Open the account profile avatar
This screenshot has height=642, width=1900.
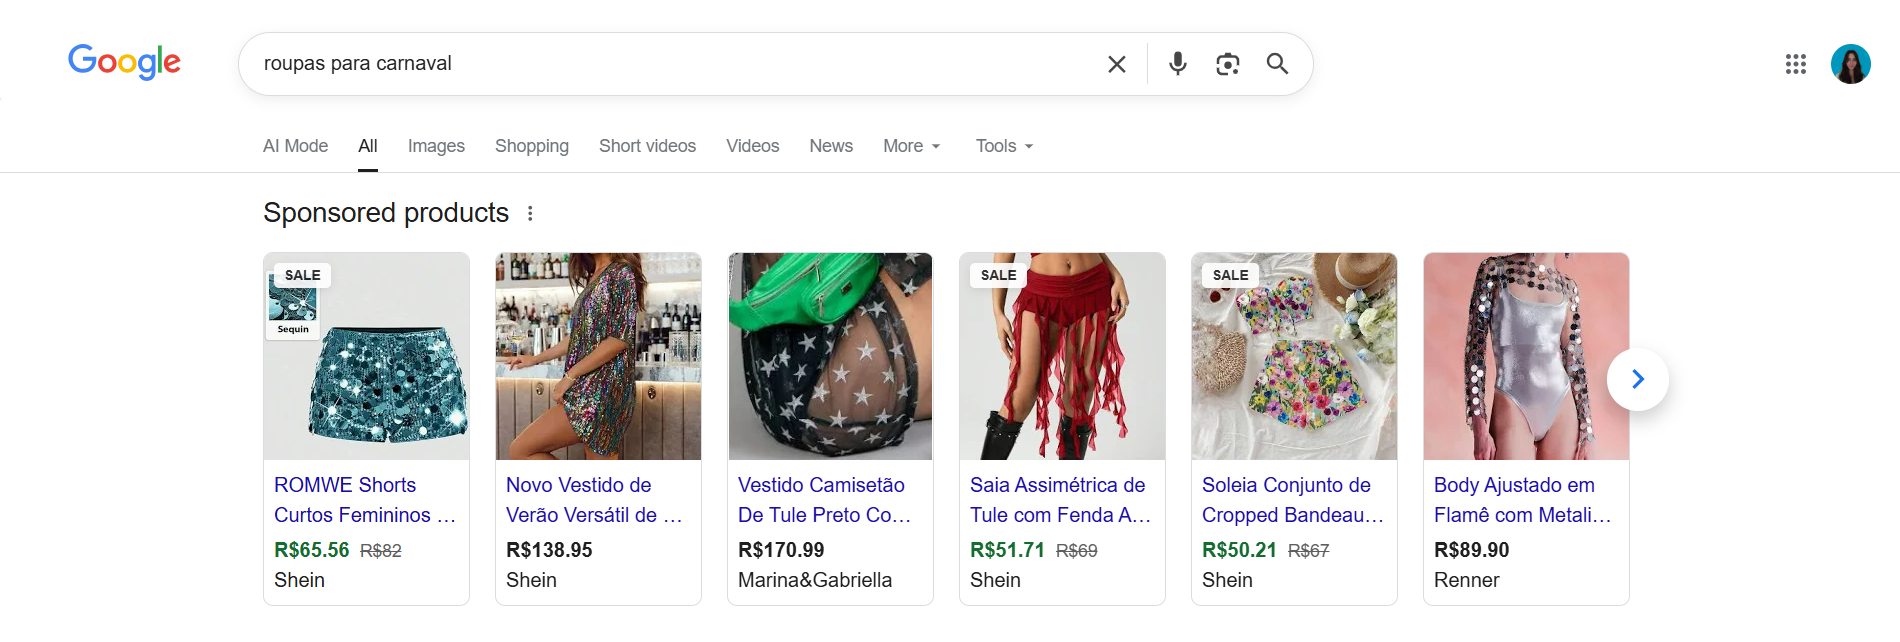(1851, 64)
